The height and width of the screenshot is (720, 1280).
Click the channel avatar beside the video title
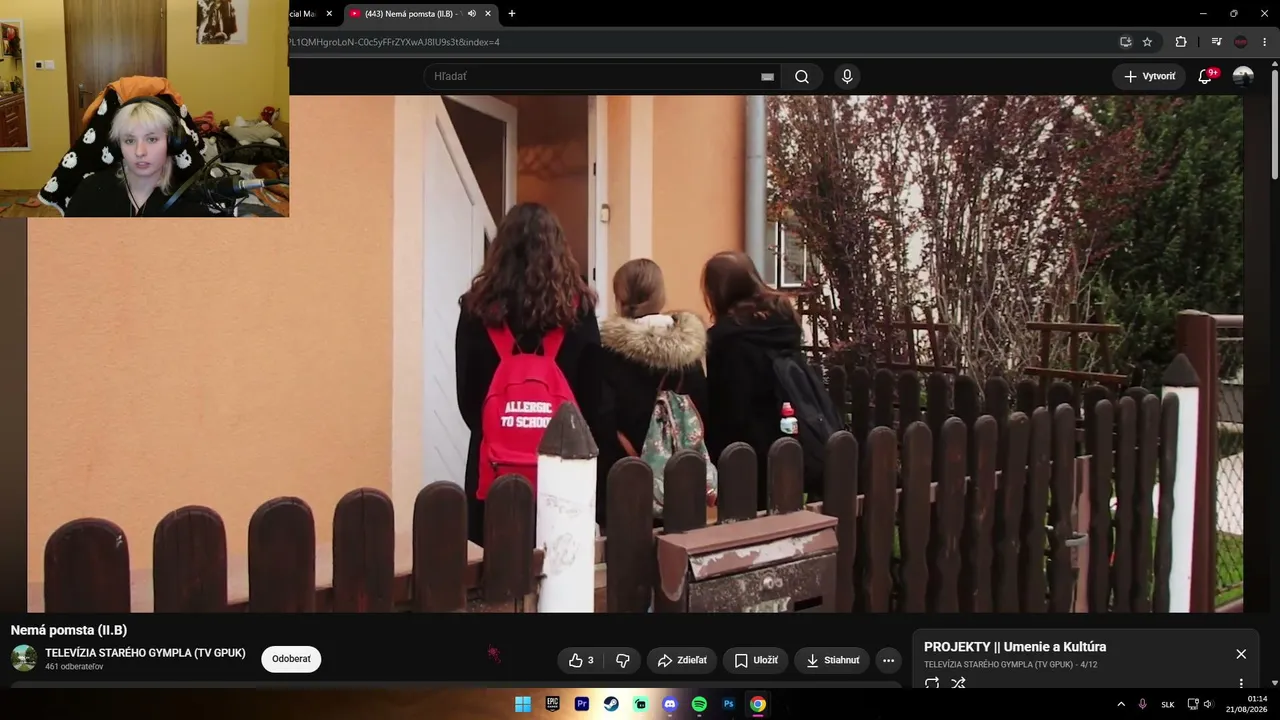coord(24,658)
